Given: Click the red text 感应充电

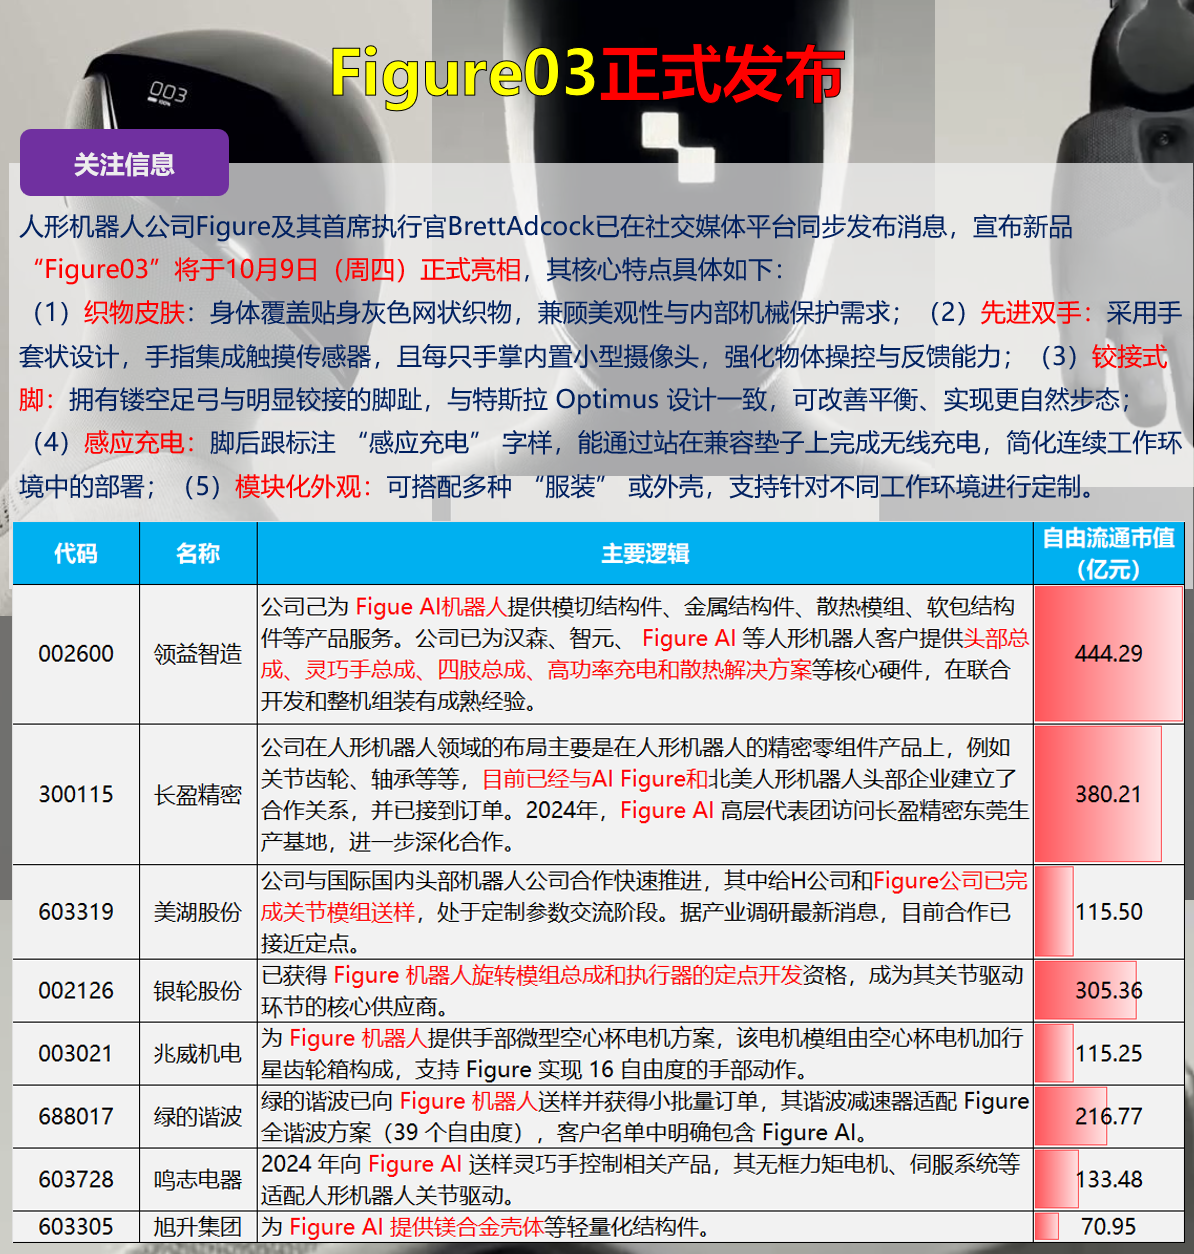Looking at the screenshot, I should (134, 442).
